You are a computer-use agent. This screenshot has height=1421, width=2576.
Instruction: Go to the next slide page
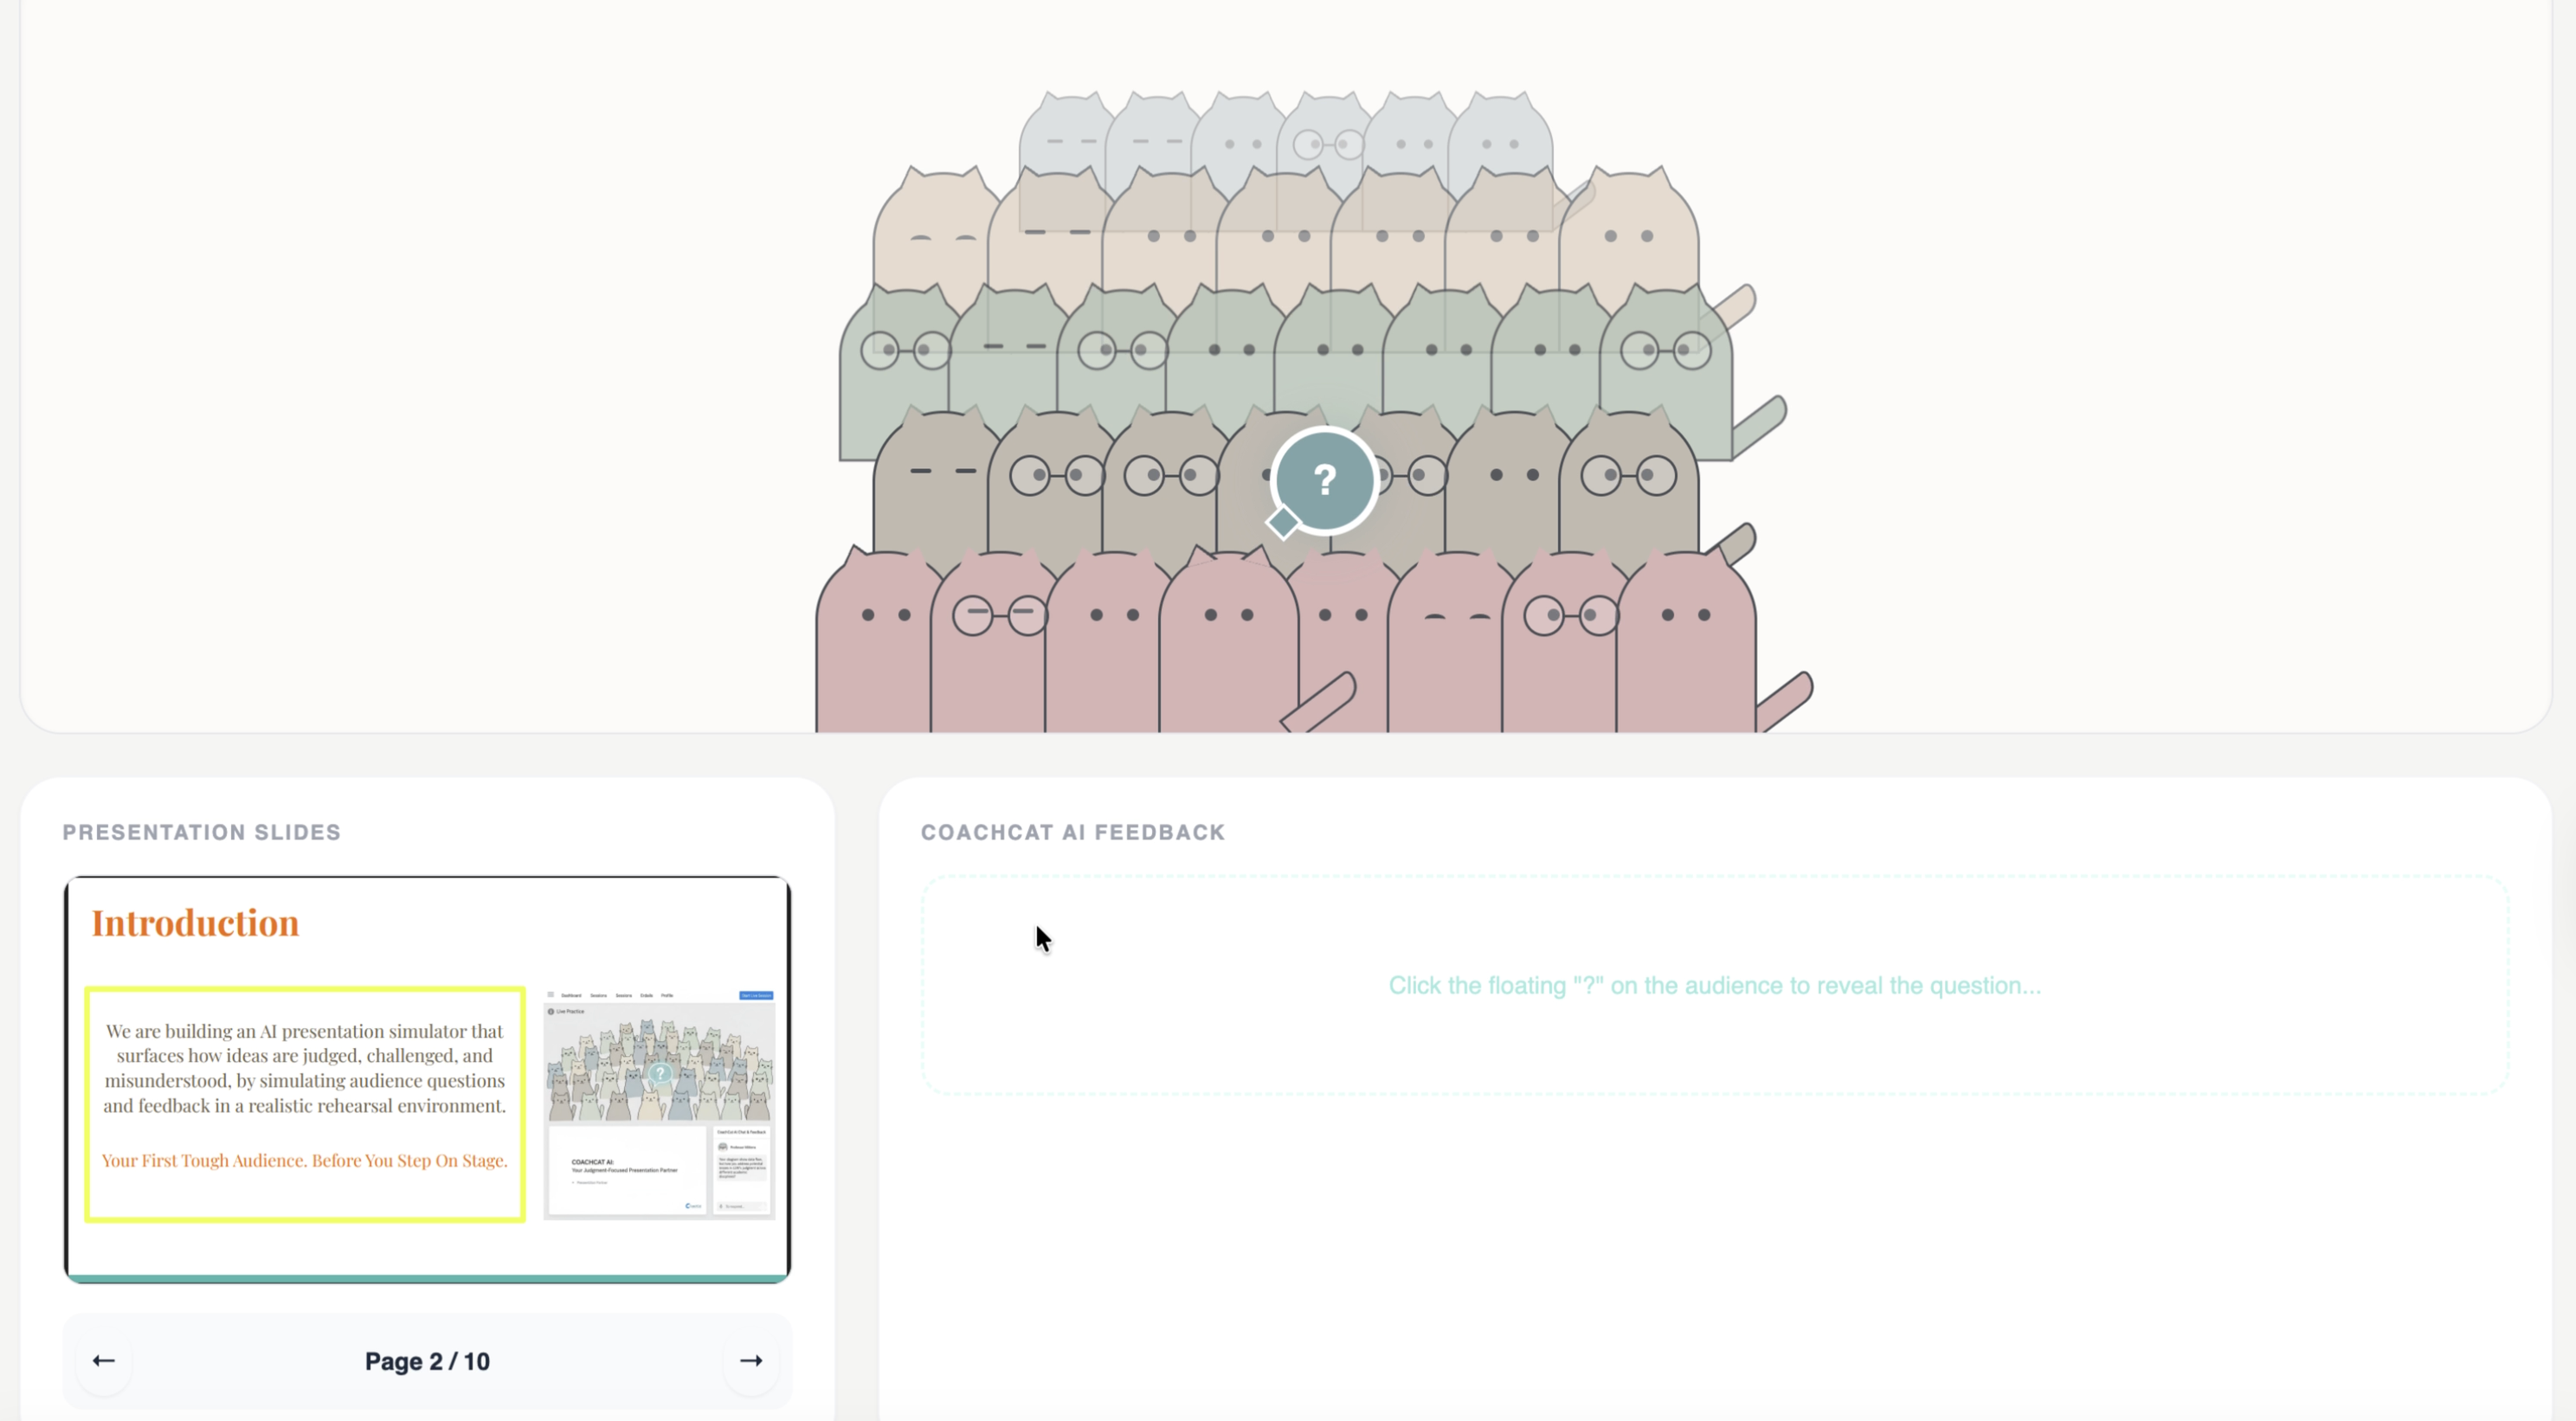pos(750,1360)
